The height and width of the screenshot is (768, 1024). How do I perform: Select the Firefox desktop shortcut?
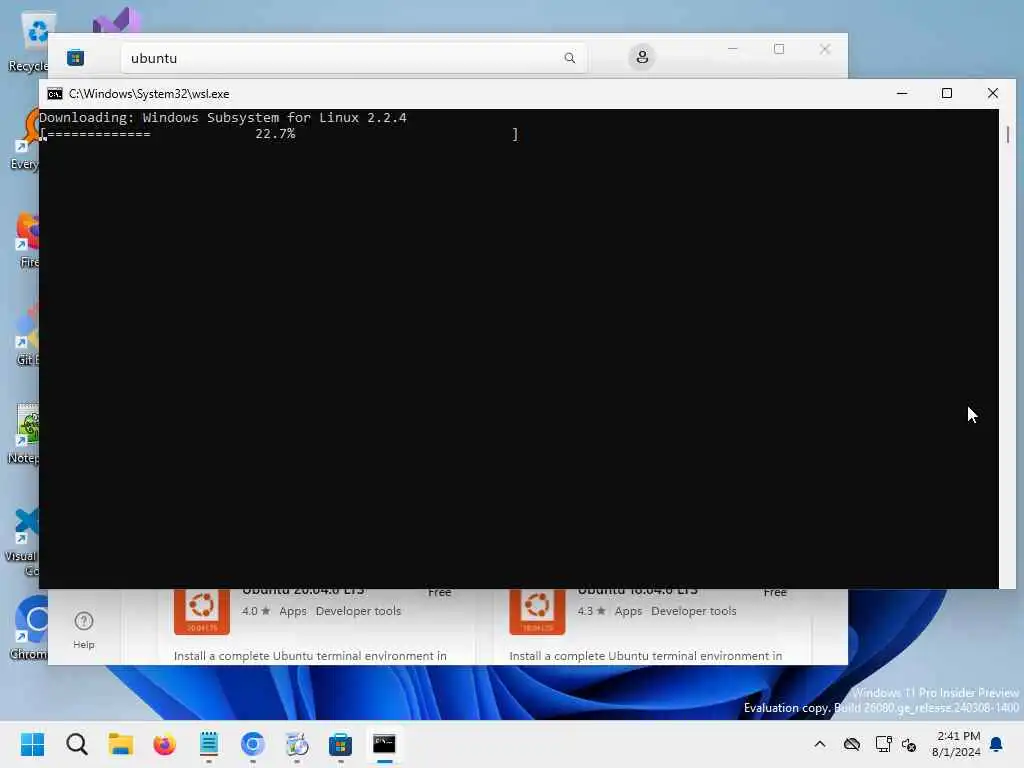[29, 240]
